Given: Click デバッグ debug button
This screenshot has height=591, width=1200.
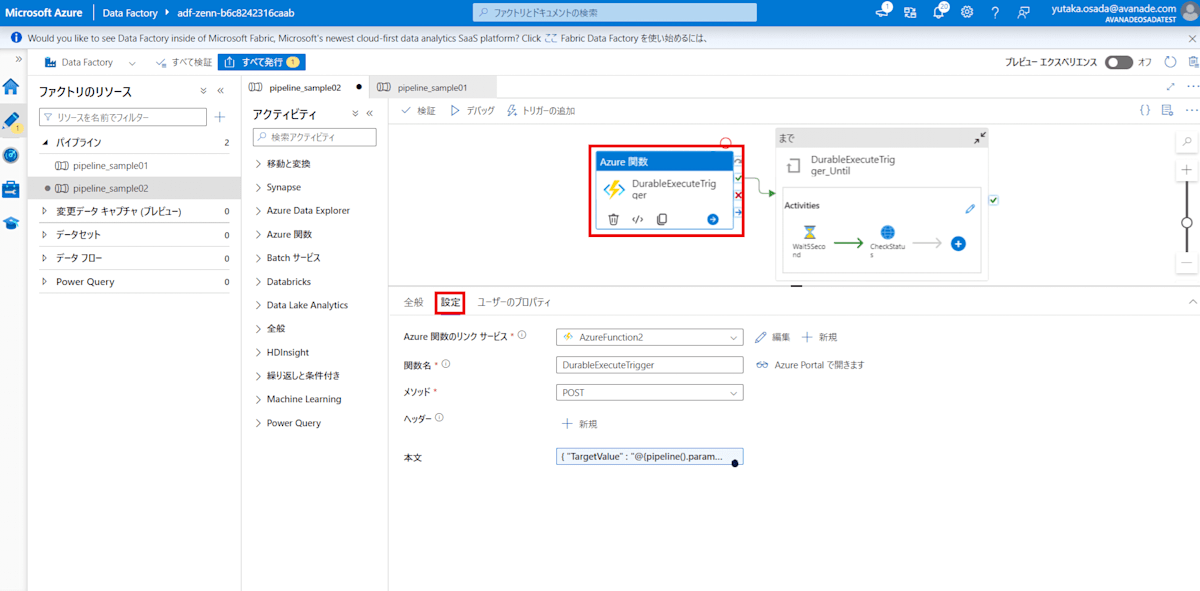Looking at the screenshot, I should click(472, 110).
